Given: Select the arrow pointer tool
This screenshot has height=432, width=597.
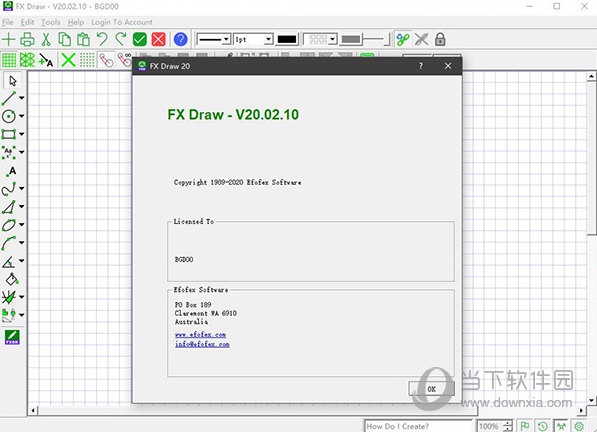Looking at the screenshot, I should click(x=13, y=81).
